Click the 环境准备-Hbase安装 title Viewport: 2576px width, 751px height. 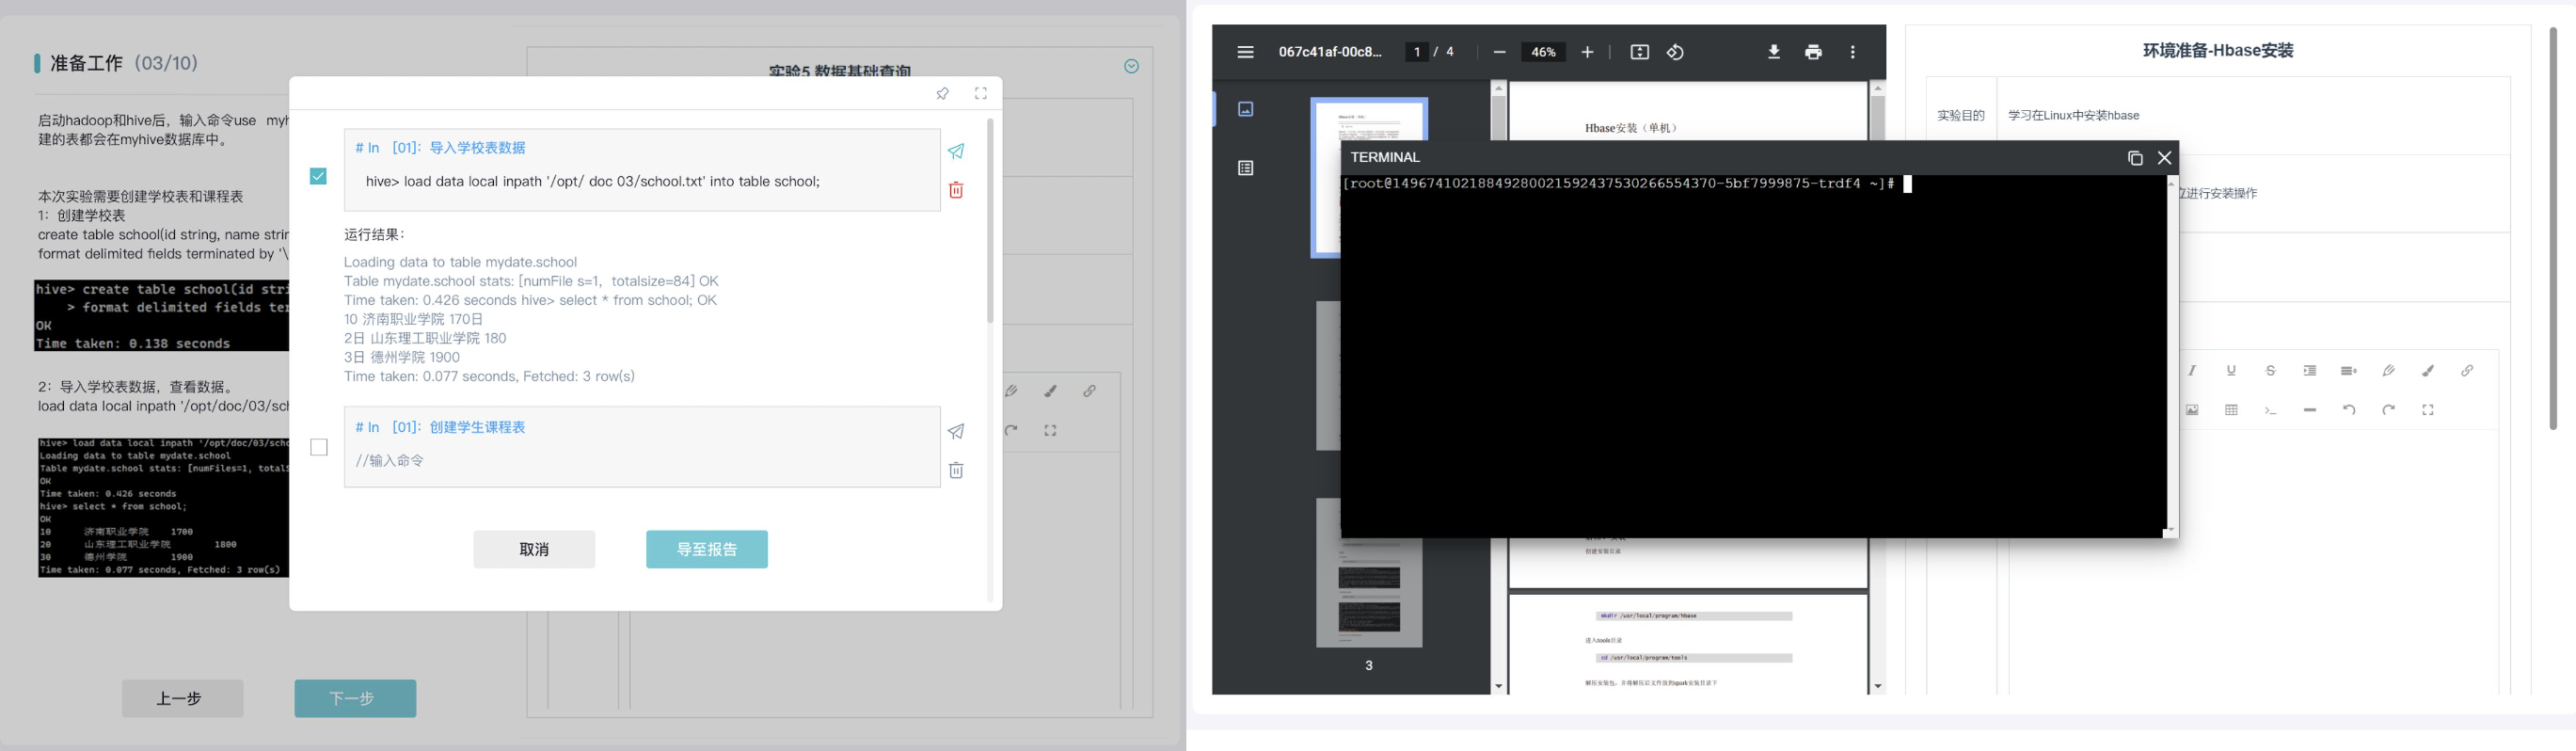tap(2218, 51)
